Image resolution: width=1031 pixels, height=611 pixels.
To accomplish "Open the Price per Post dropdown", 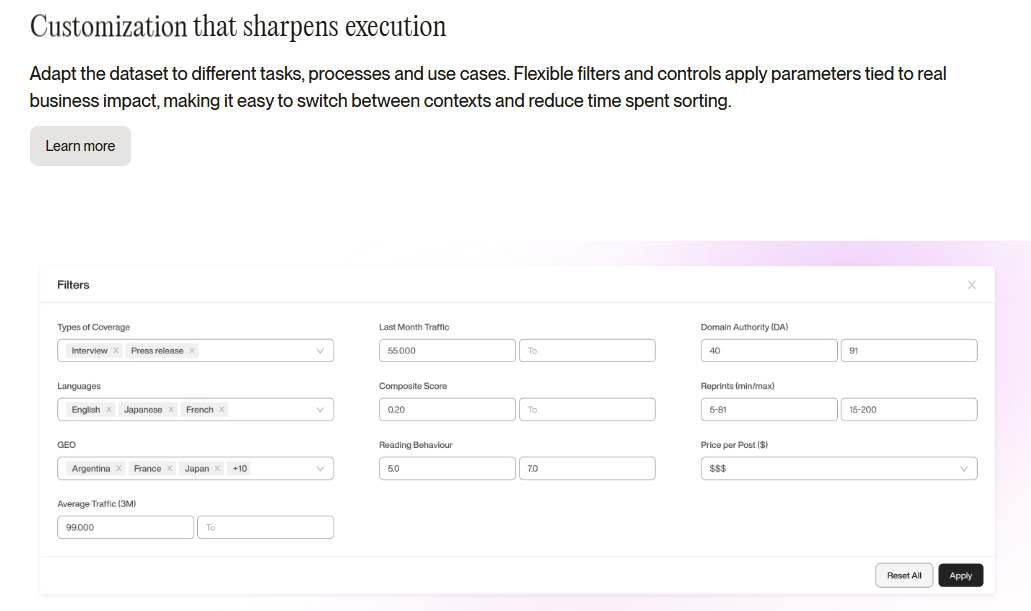I will 964,469.
